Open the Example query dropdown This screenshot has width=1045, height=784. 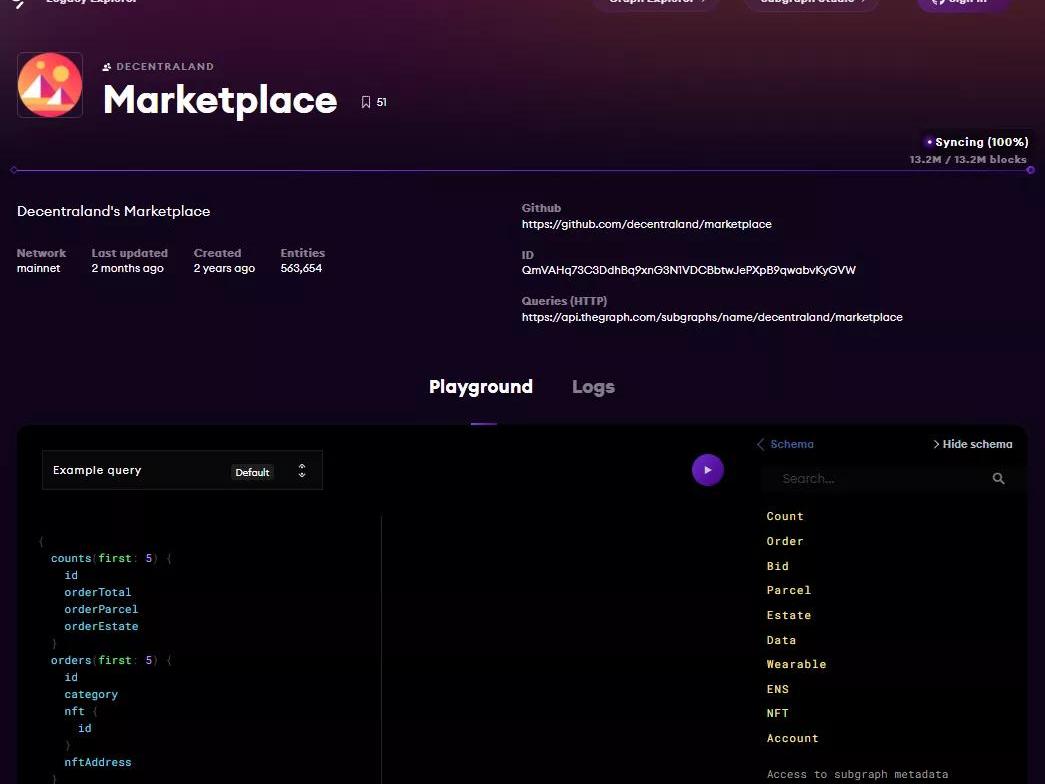click(140, 470)
